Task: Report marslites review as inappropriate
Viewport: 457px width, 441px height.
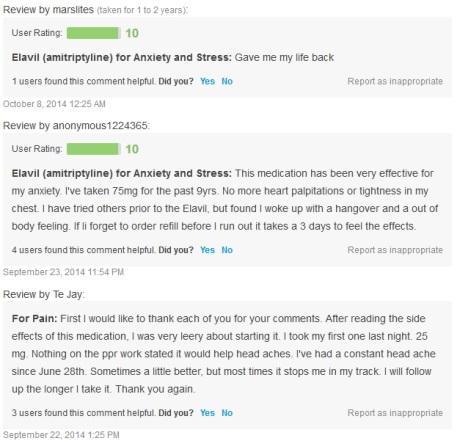Action: click(395, 81)
